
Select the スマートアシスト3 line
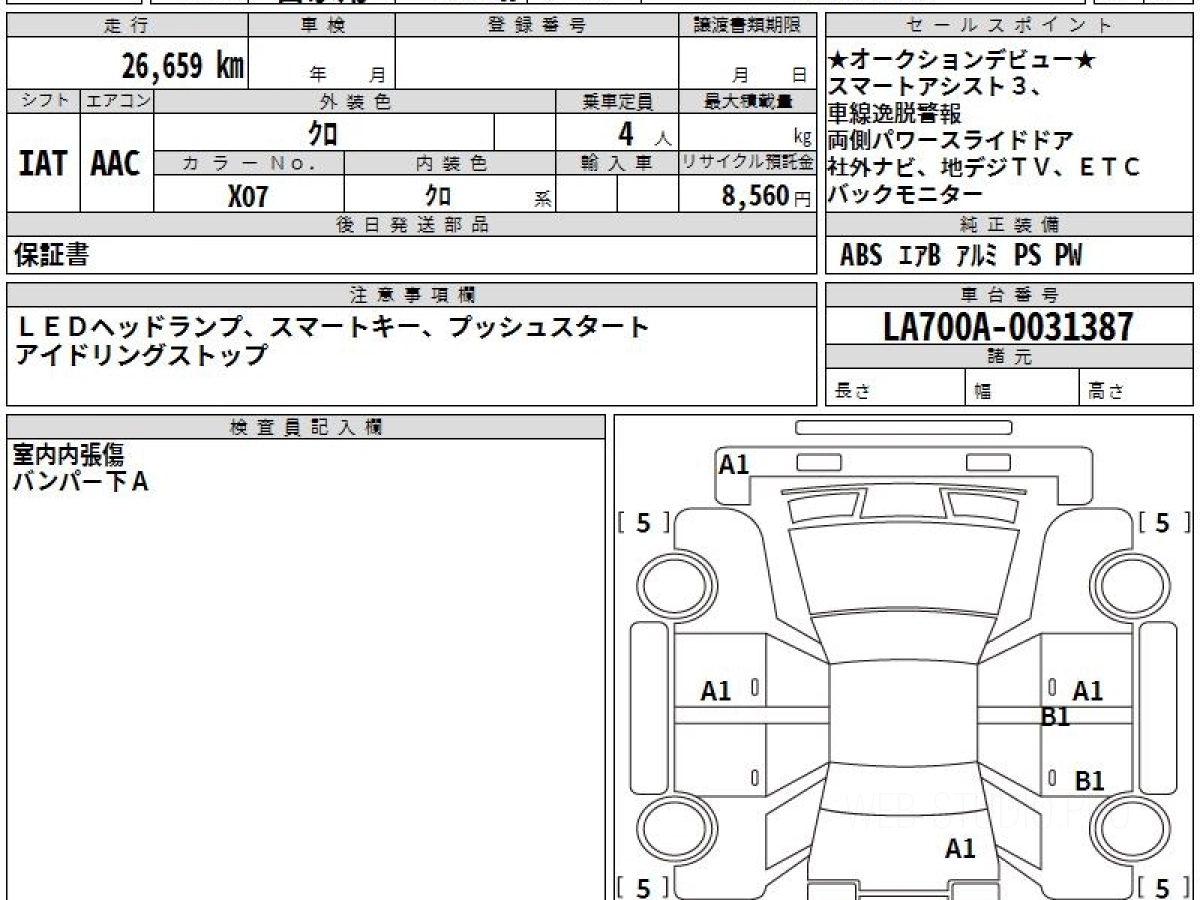coord(937,86)
